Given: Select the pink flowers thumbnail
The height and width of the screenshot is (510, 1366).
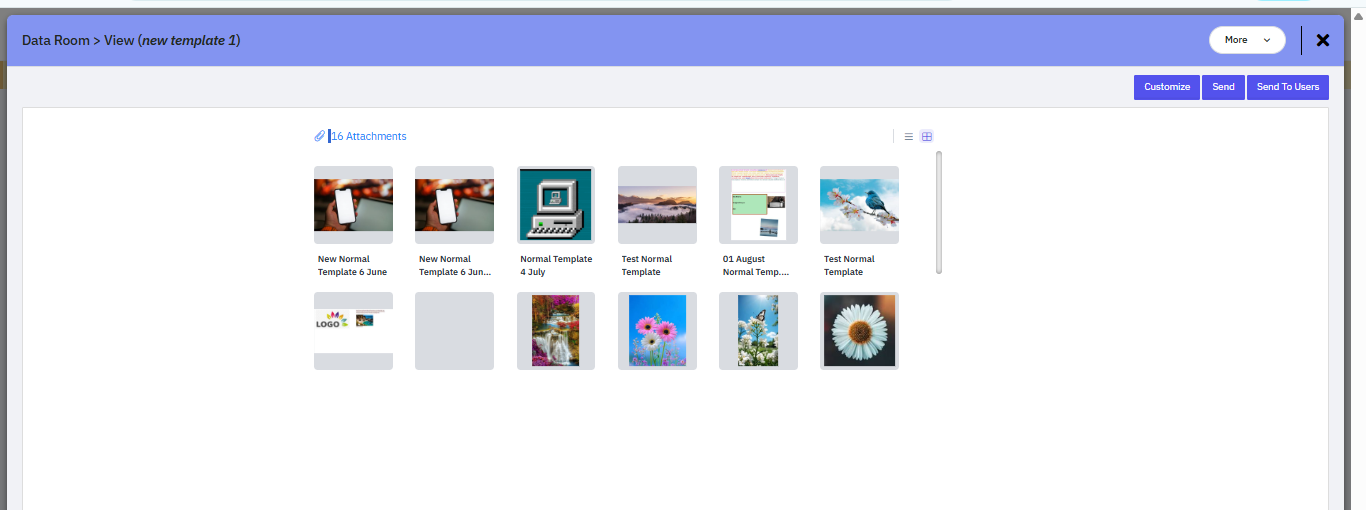Looking at the screenshot, I should click(657, 331).
